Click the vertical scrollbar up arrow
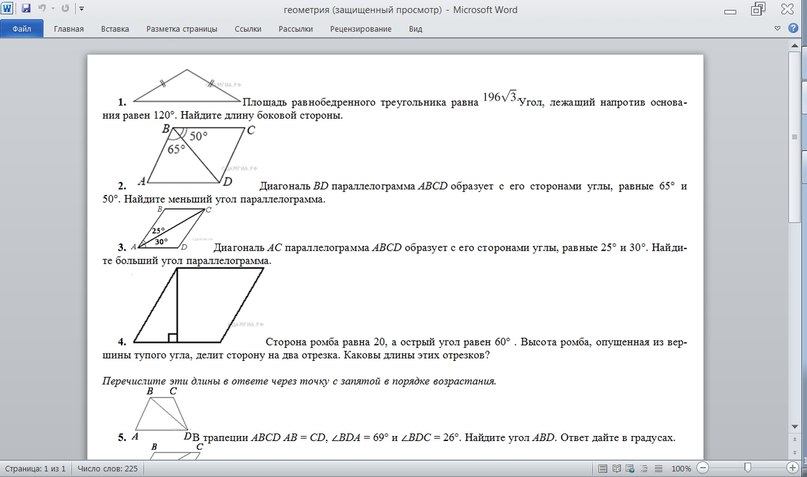The height and width of the screenshot is (477, 807). coord(795,45)
